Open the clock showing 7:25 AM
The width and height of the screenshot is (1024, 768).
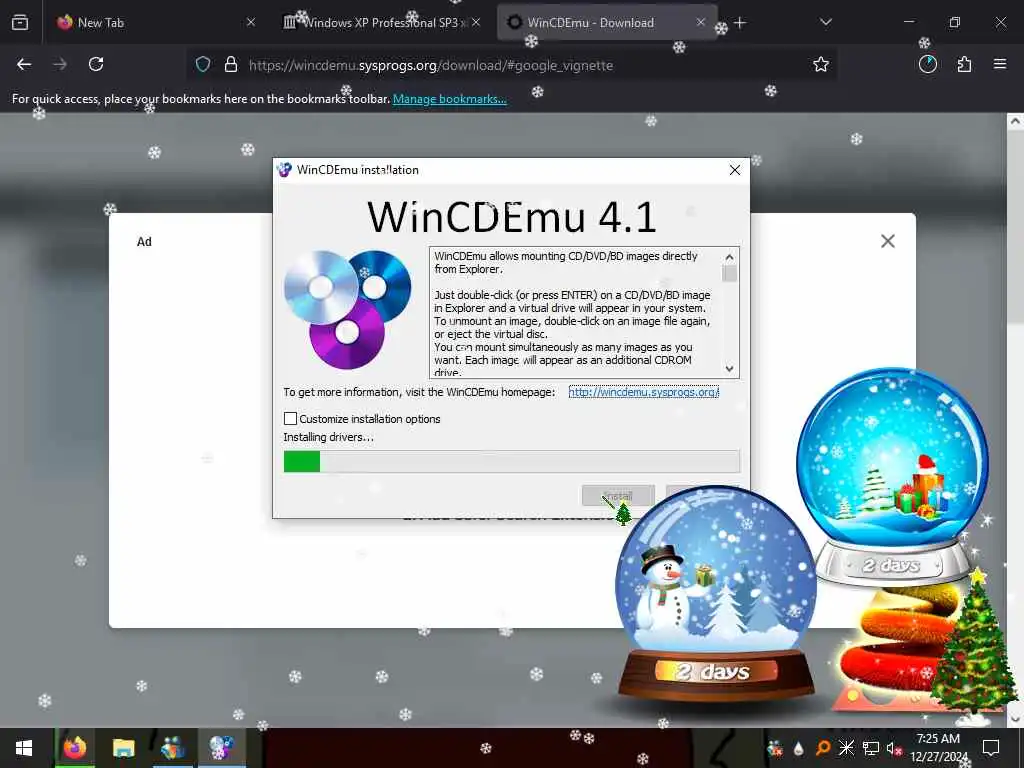(x=938, y=748)
